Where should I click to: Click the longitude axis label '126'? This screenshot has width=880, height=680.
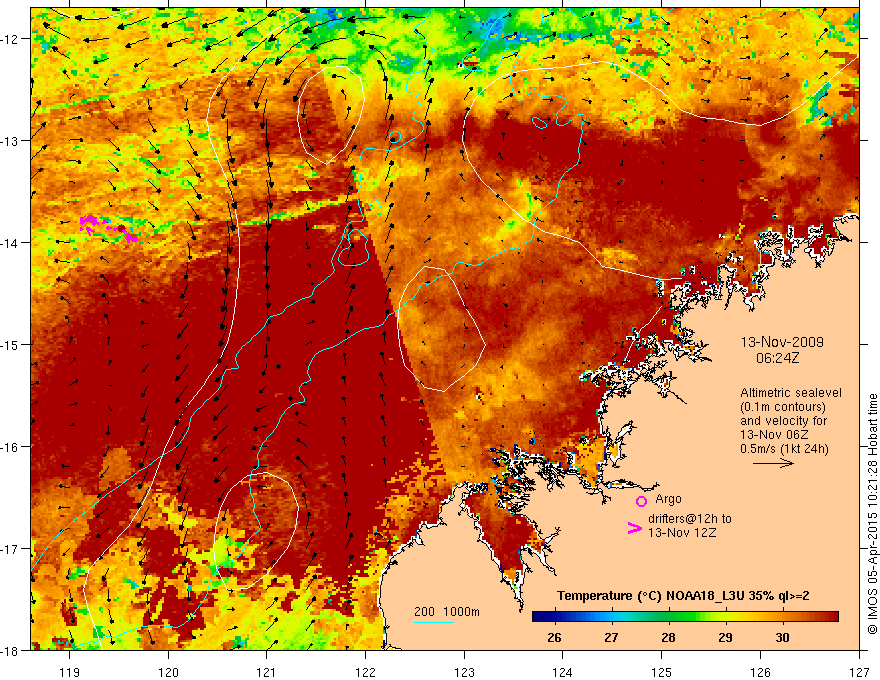point(760,672)
